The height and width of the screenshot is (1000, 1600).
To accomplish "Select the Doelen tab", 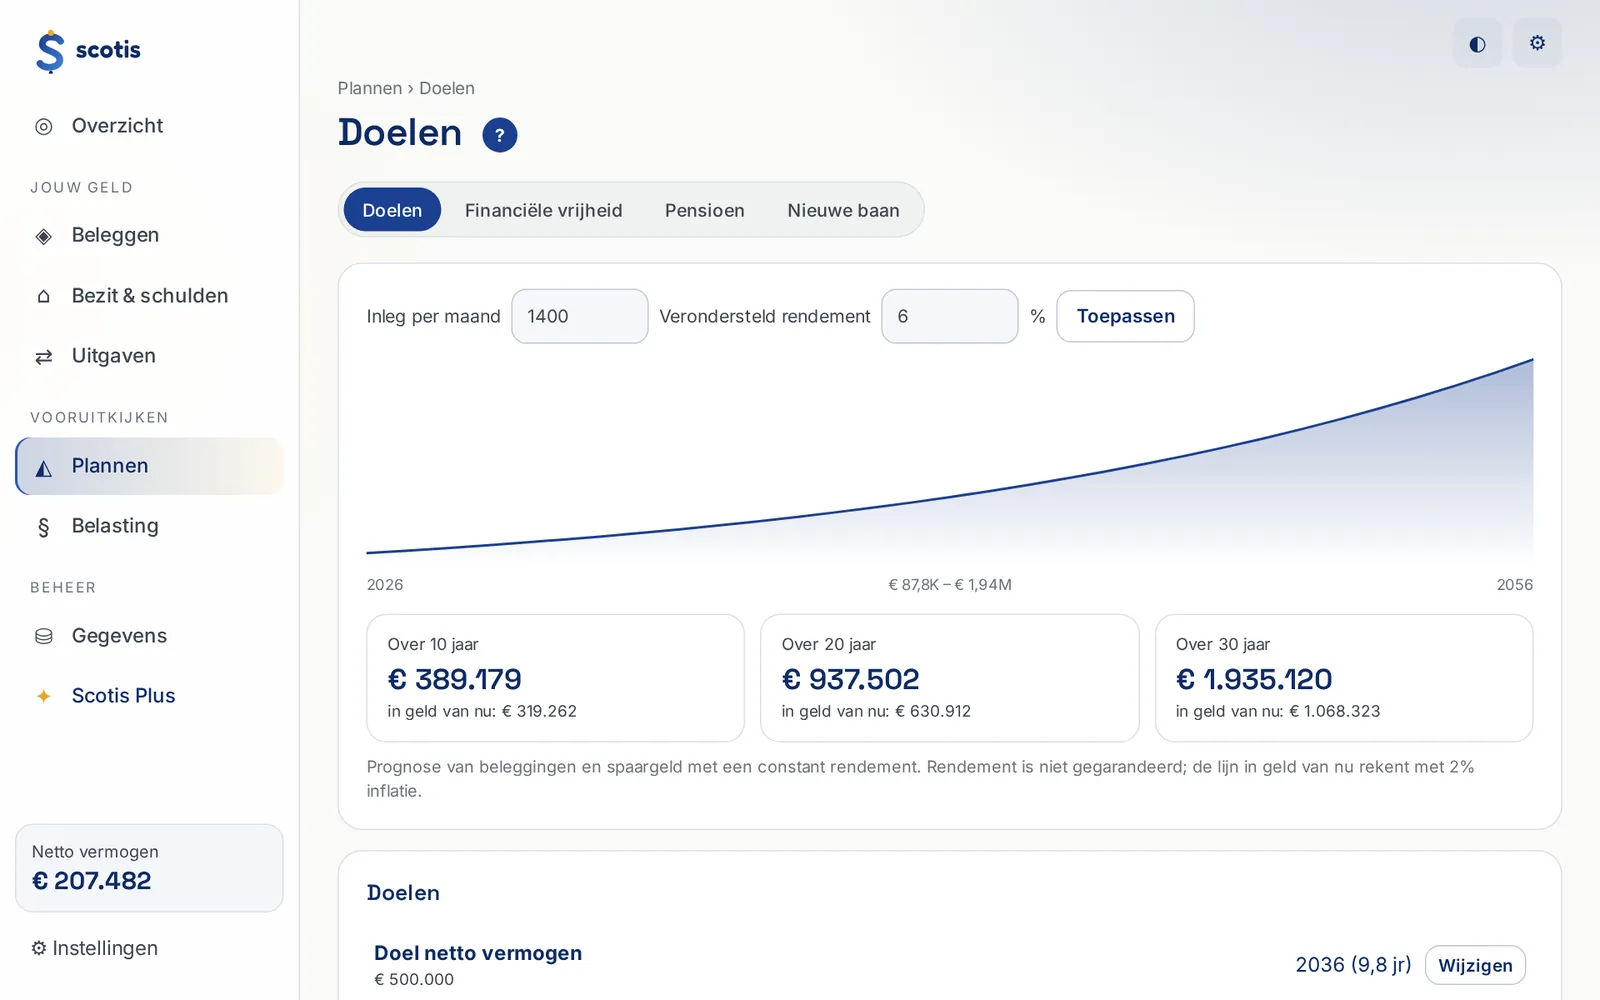I will coord(392,210).
